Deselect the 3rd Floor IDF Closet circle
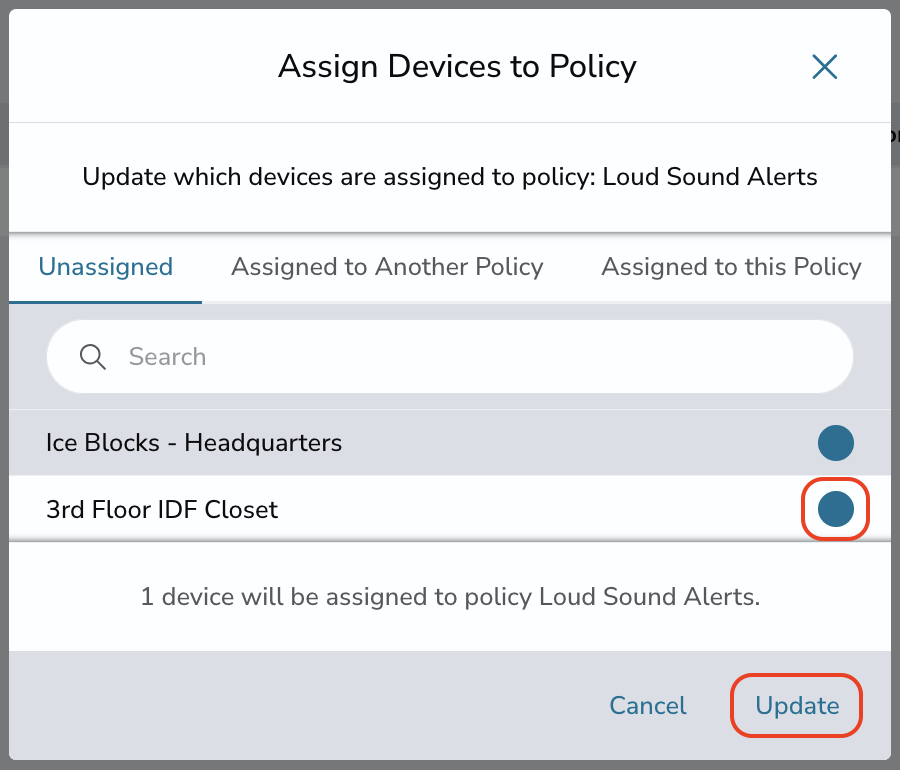This screenshot has height=770, width=900. 836,509
